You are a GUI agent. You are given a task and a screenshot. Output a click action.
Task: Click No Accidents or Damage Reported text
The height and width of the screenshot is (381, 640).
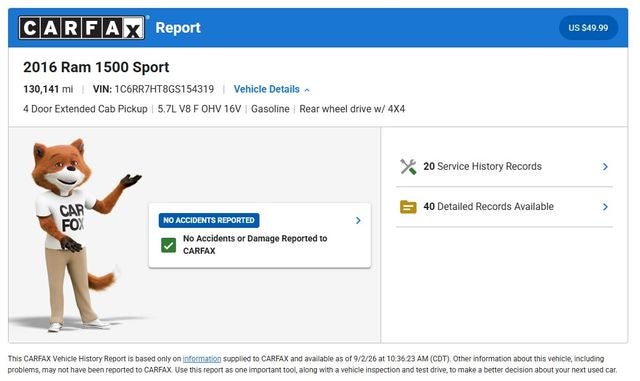[255, 245]
